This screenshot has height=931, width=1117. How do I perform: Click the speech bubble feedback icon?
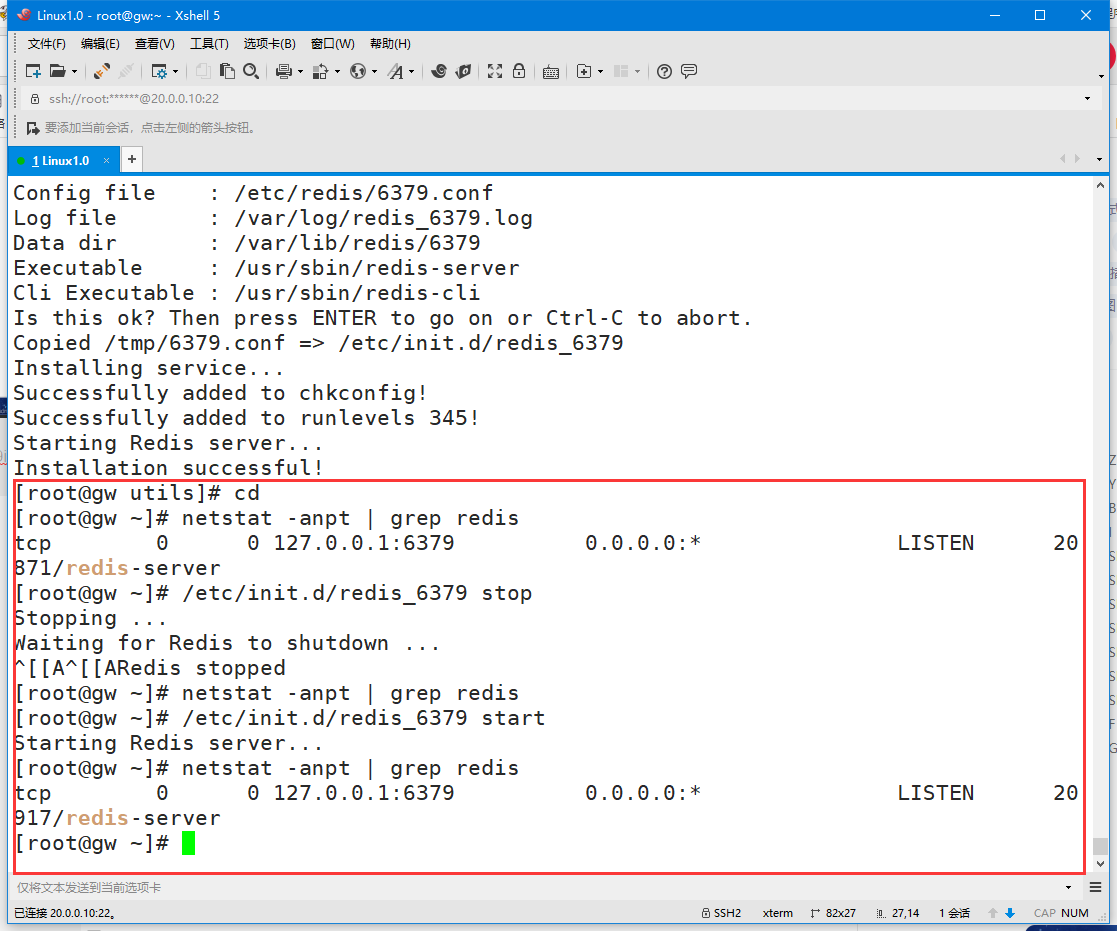point(689,71)
